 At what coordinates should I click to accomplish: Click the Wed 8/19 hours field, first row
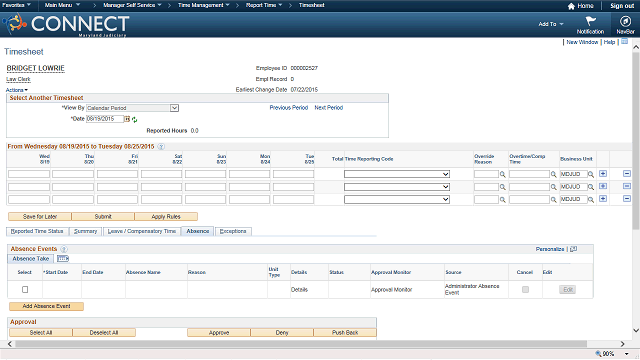coord(29,174)
